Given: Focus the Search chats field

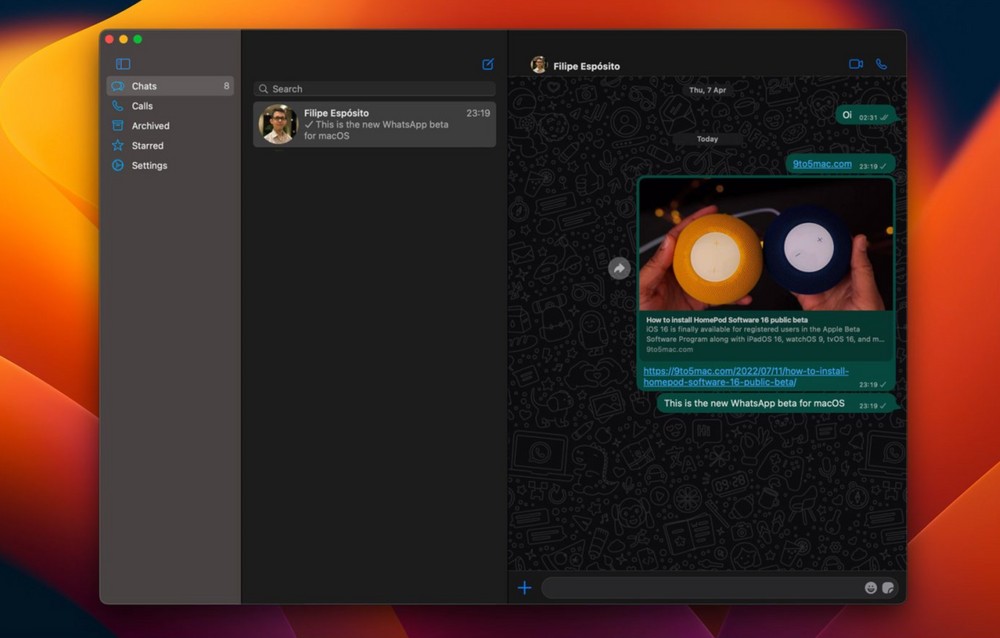Looking at the screenshot, I should [x=374, y=89].
